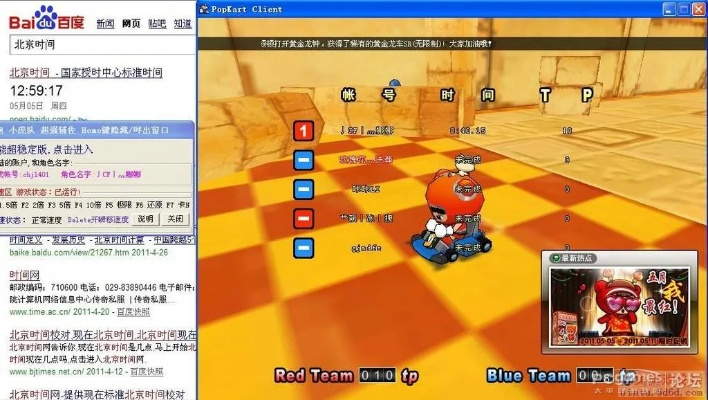Click the finish time 0:43.15
The height and width of the screenshot is (400, 708).
click(468, 130)
